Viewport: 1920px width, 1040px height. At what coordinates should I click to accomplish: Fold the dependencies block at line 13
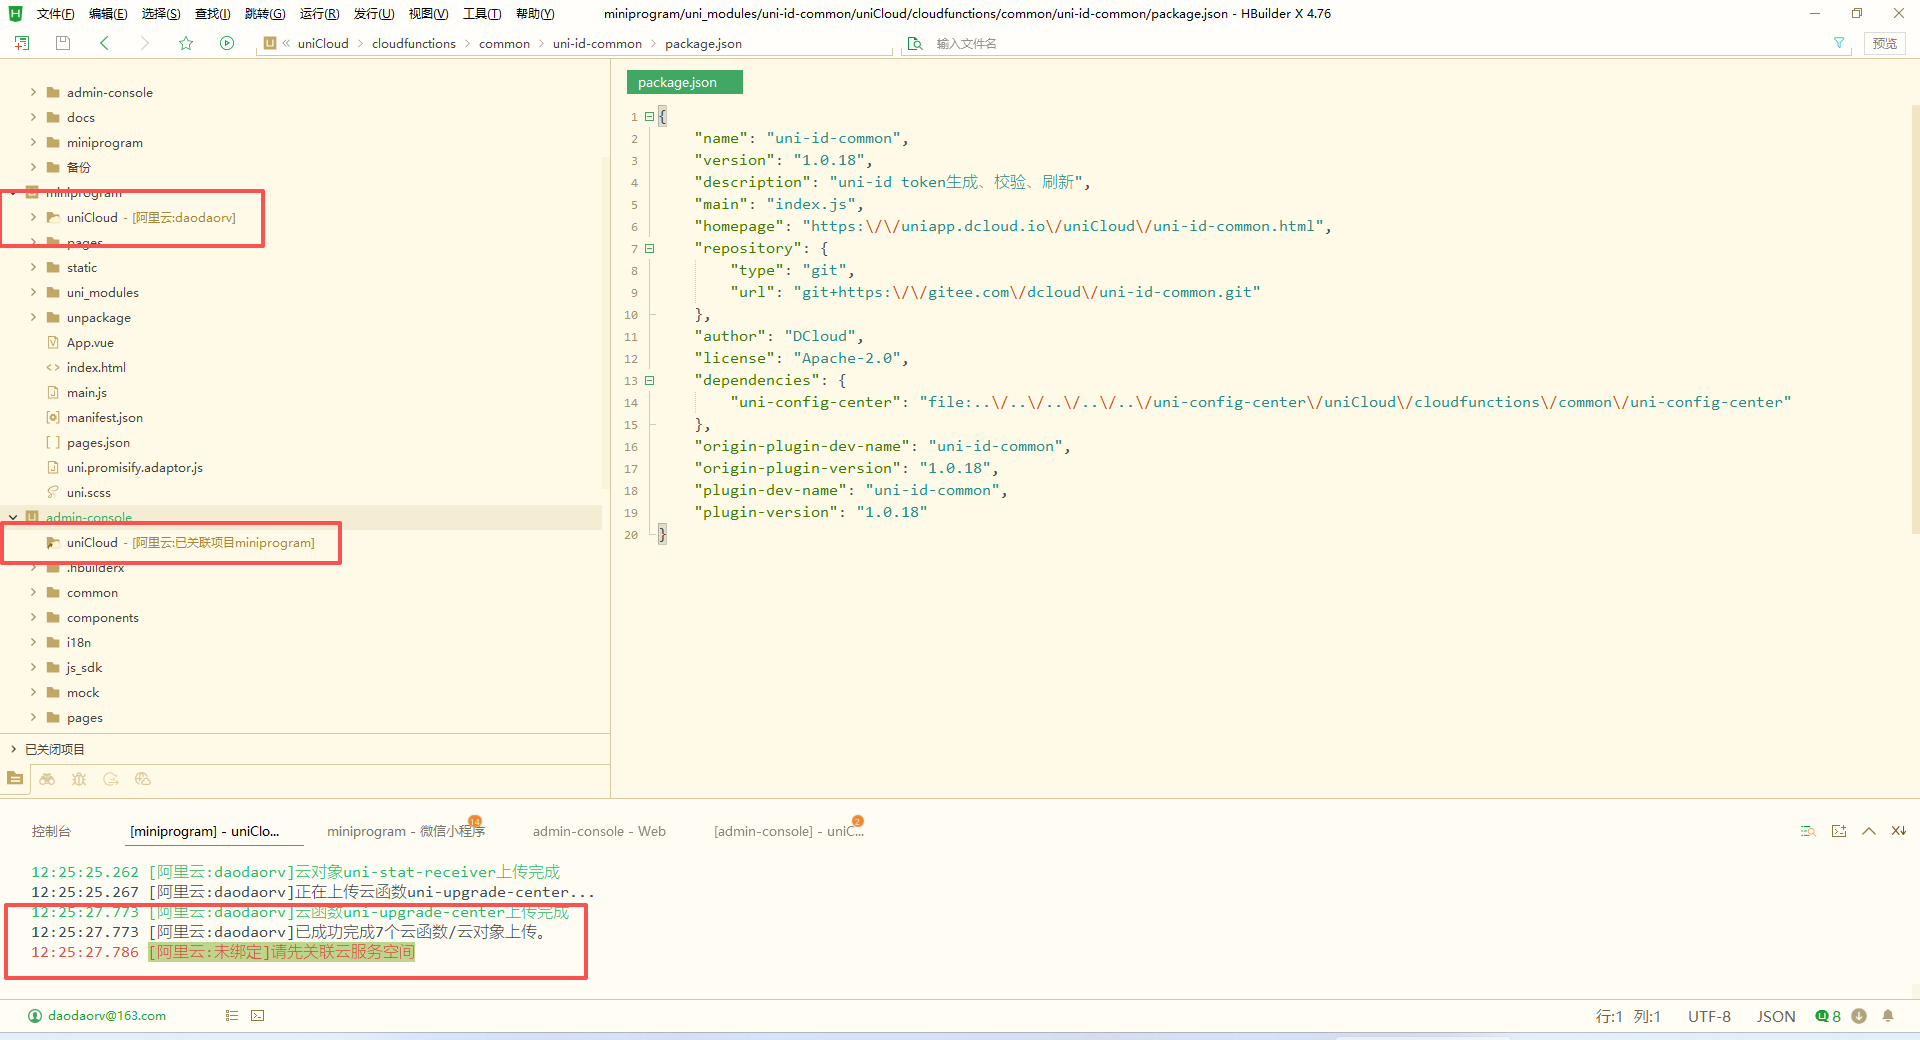(650, 380)
